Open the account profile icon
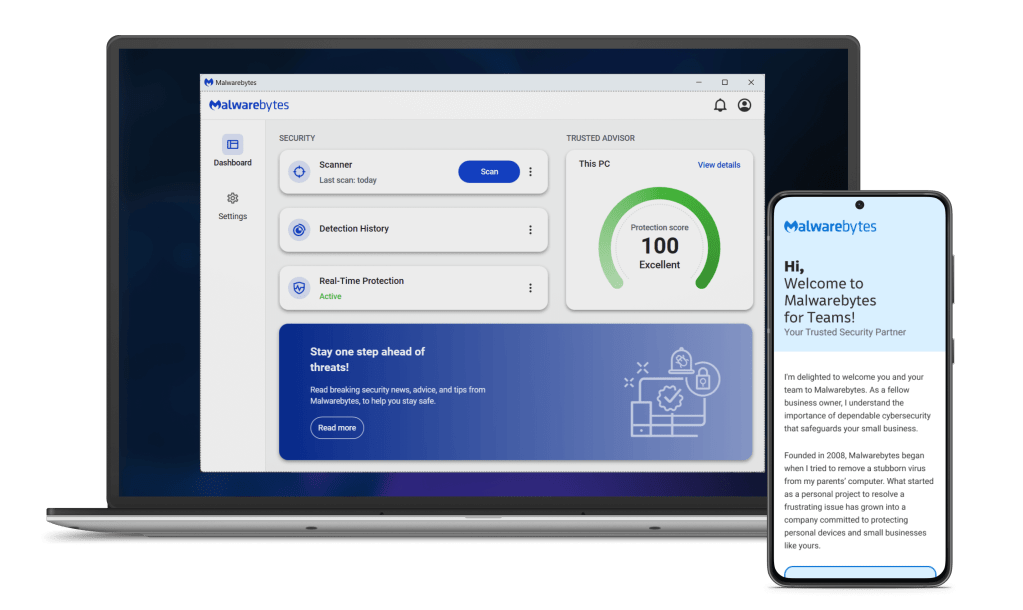This screenshot has width=1023, height=610. point(744,104)
